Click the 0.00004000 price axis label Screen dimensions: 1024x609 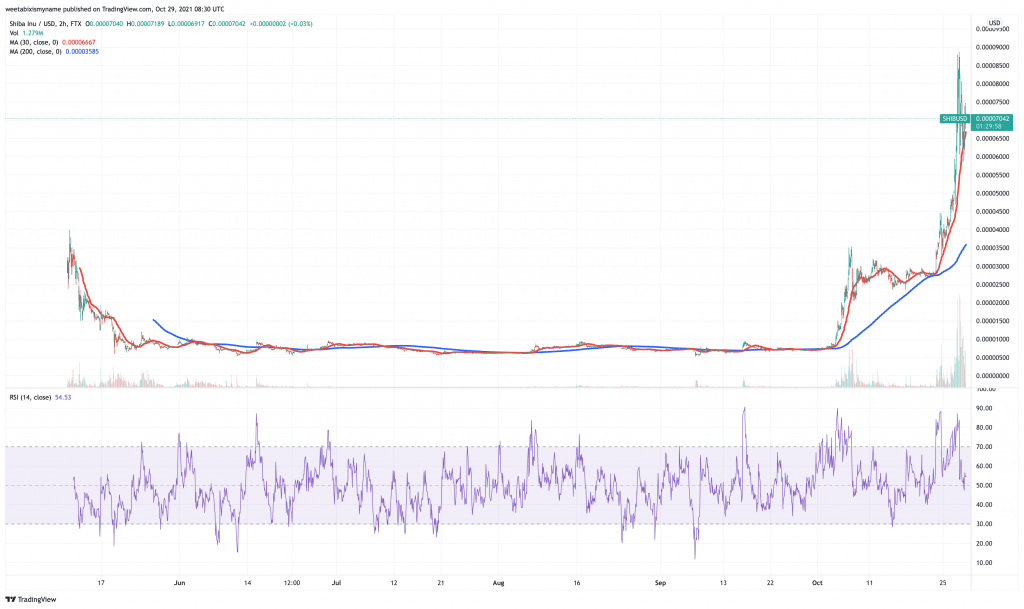click(x=993, y=230)
